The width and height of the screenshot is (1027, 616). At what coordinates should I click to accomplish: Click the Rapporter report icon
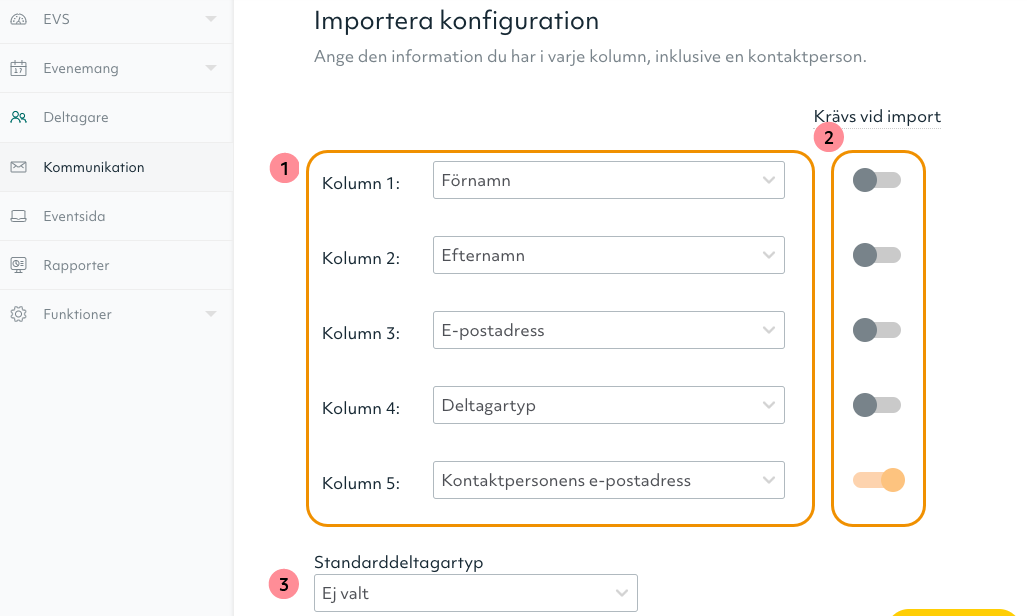coord(18,265)
